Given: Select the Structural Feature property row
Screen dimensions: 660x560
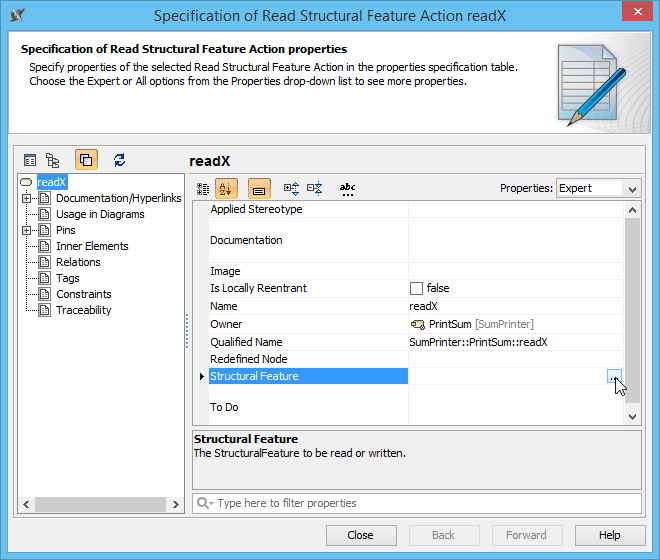Looking at the screenshot, I should click(416, 376).
